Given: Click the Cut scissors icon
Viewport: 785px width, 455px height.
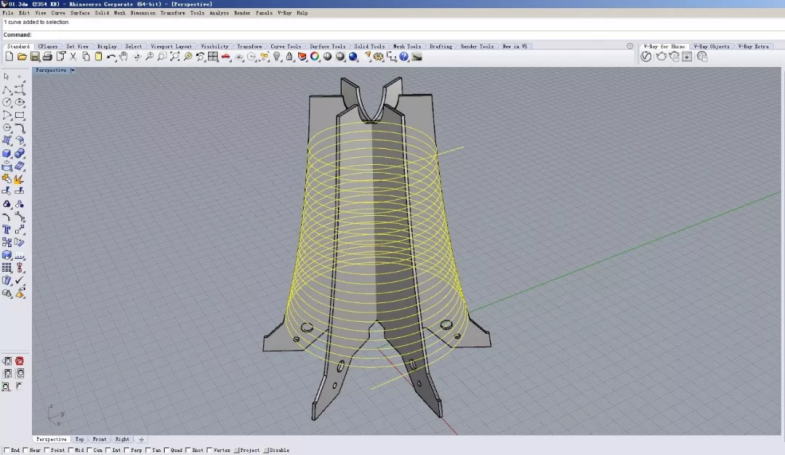Looking at the screenshot, I should tap(73, 57).
